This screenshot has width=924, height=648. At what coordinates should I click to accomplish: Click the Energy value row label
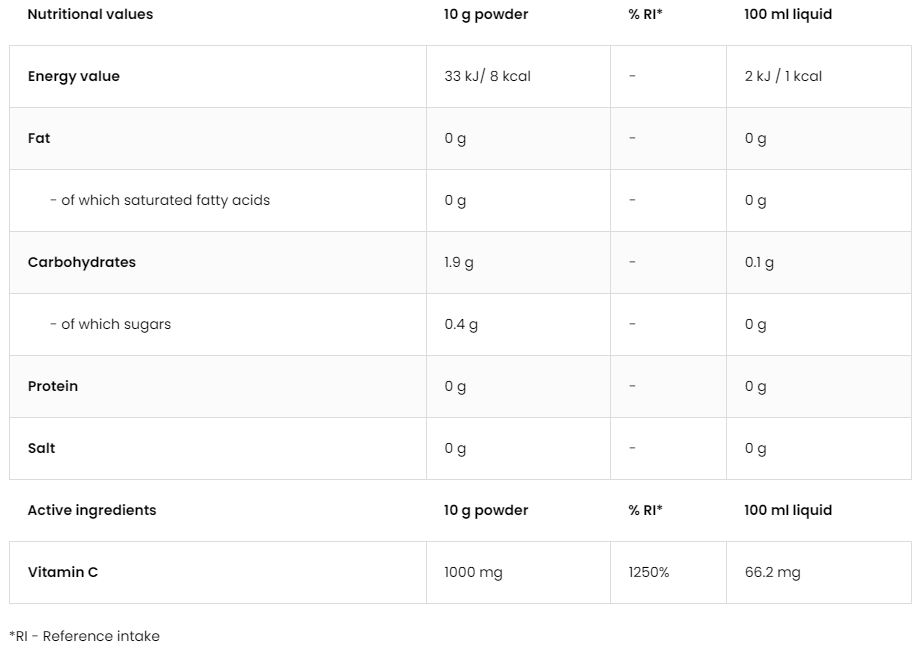coord(73,77)
